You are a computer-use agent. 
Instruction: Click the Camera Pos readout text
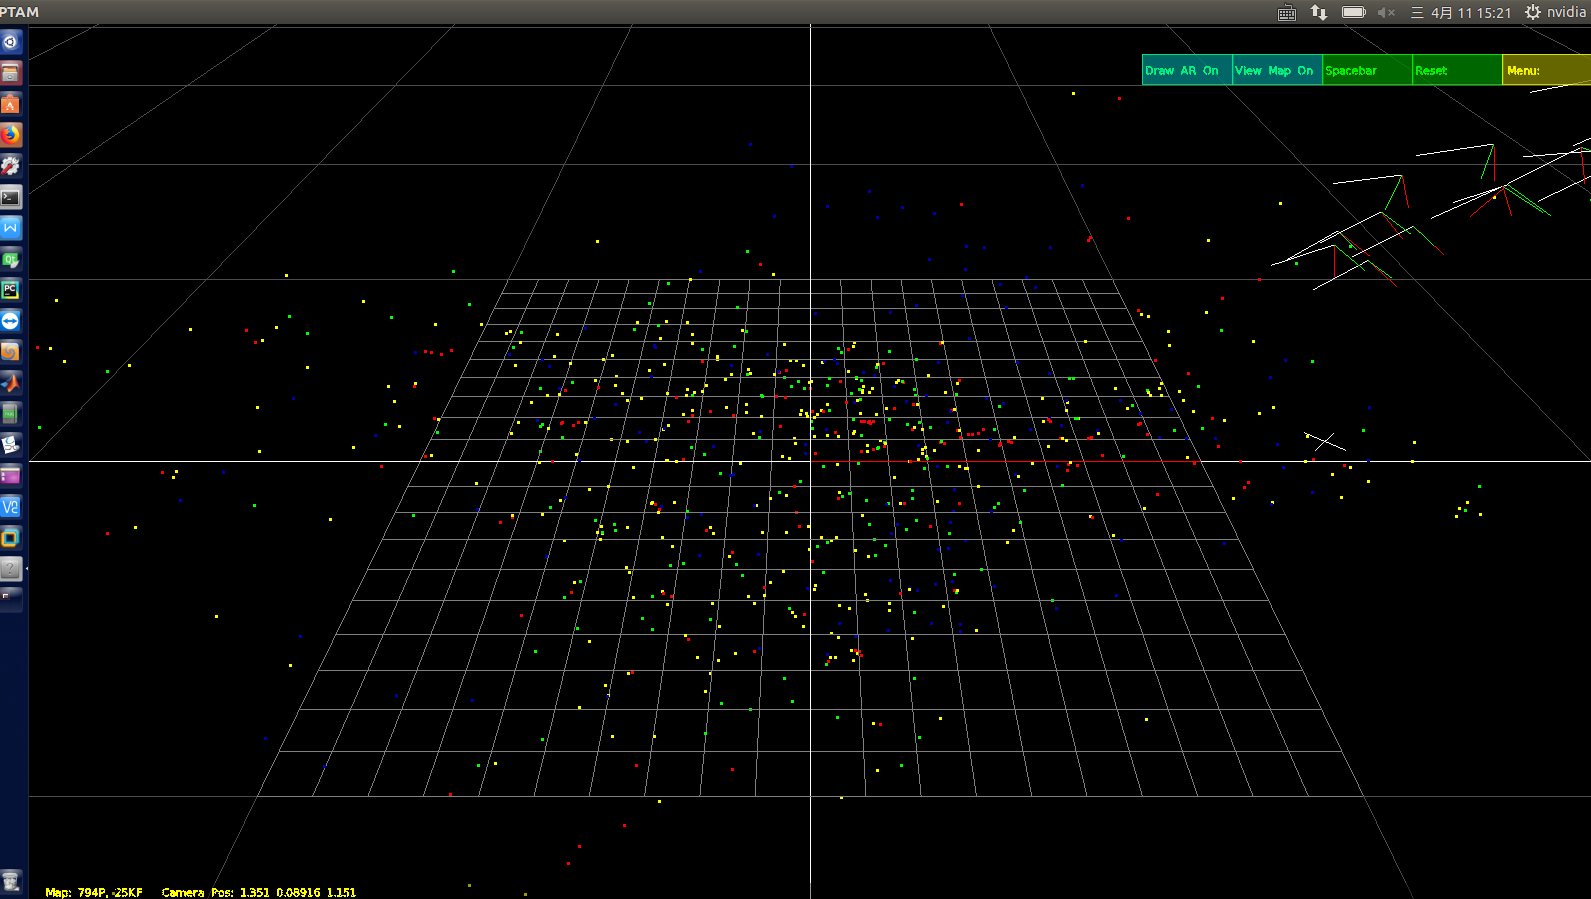(259, 892)
